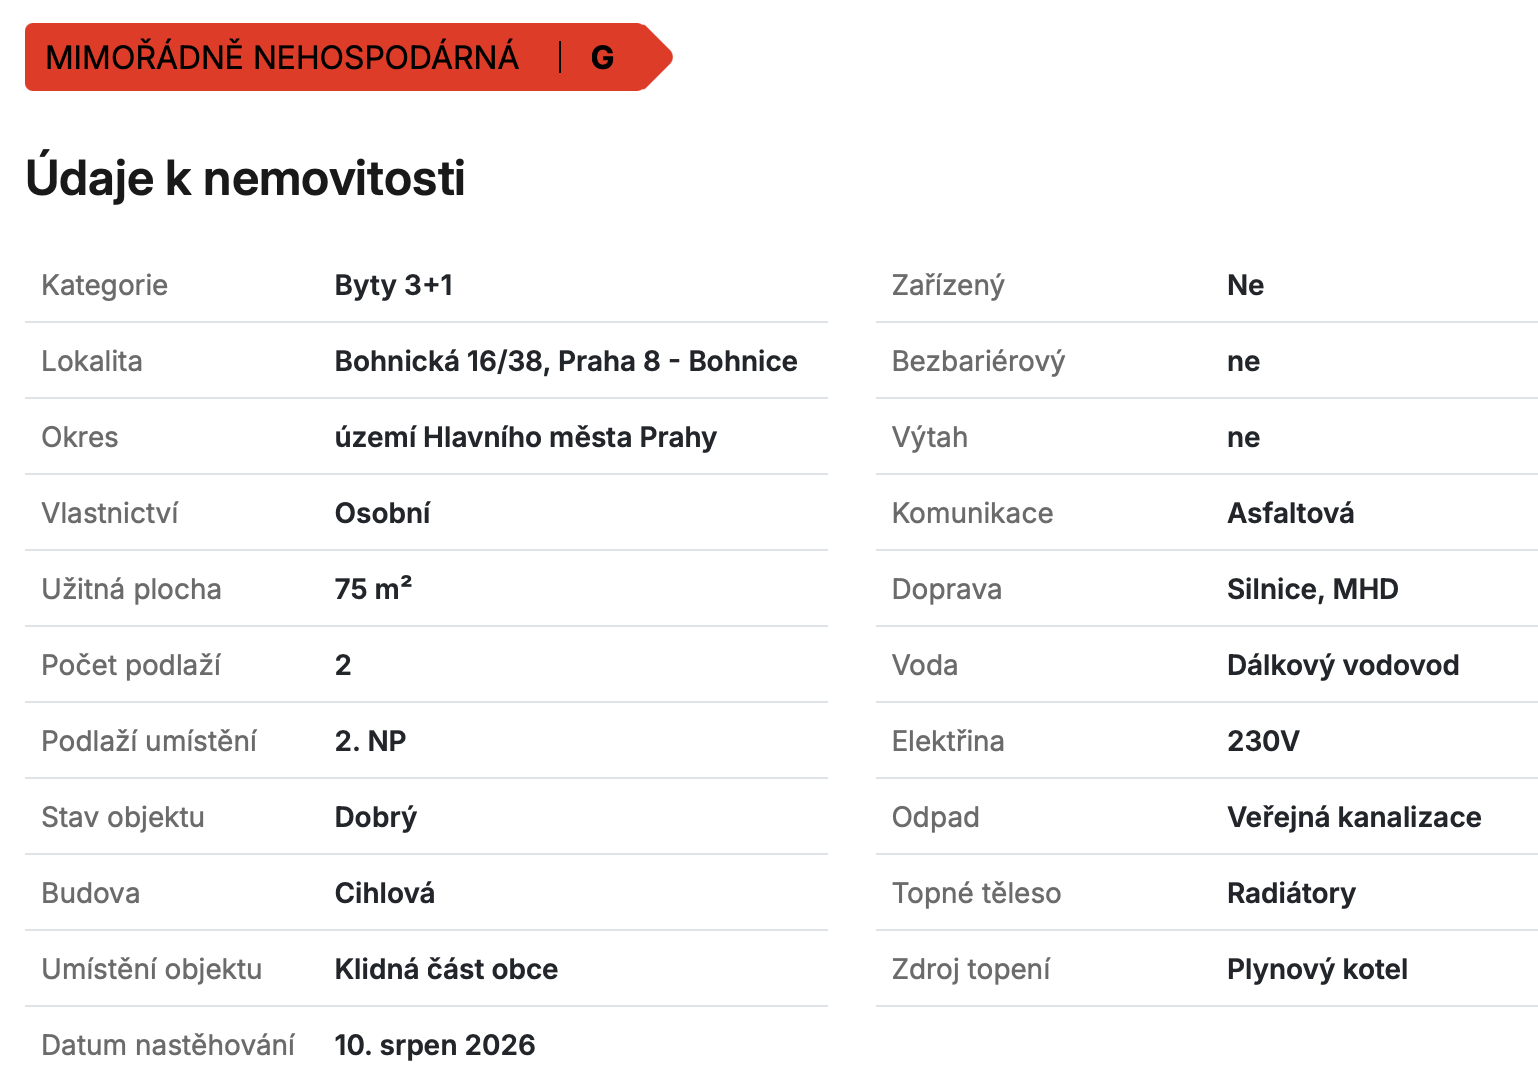
Task: Click the Asfaltová communication value
Action: tap(1291, 513)
